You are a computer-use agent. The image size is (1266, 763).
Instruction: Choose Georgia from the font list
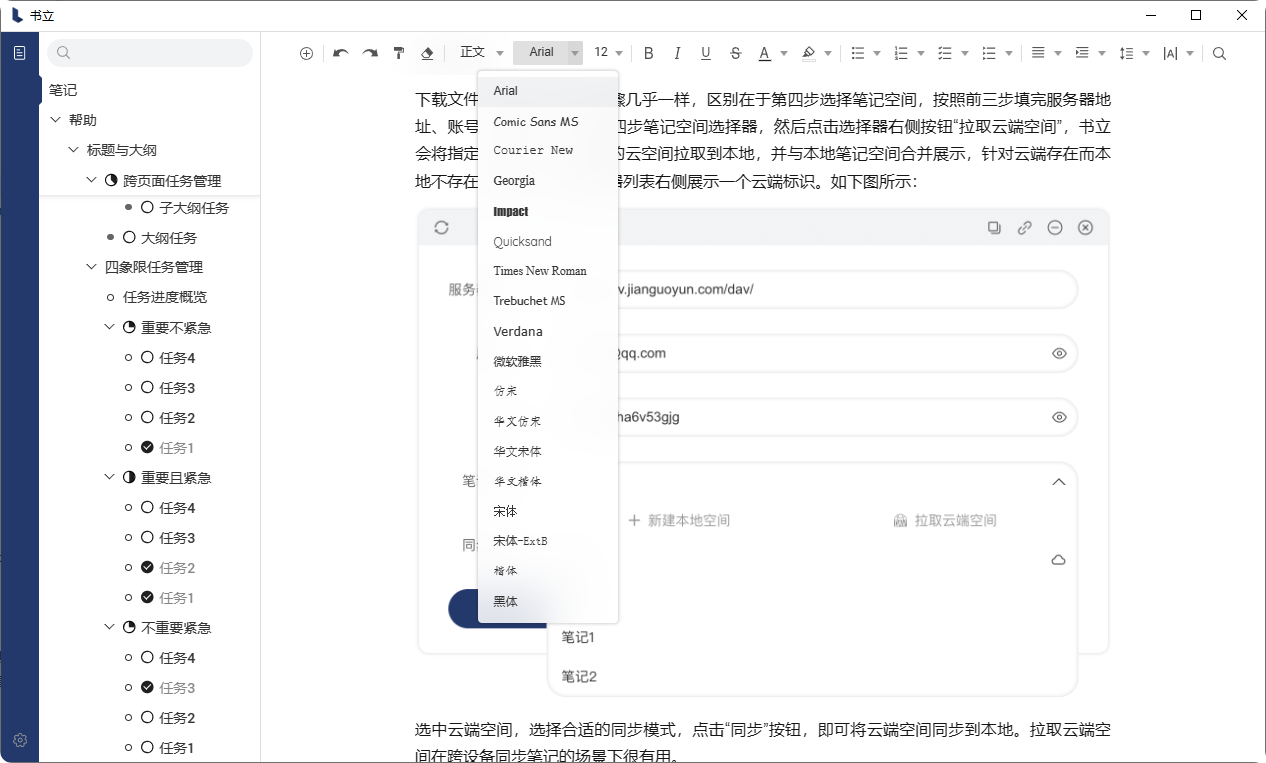[514, 181]
